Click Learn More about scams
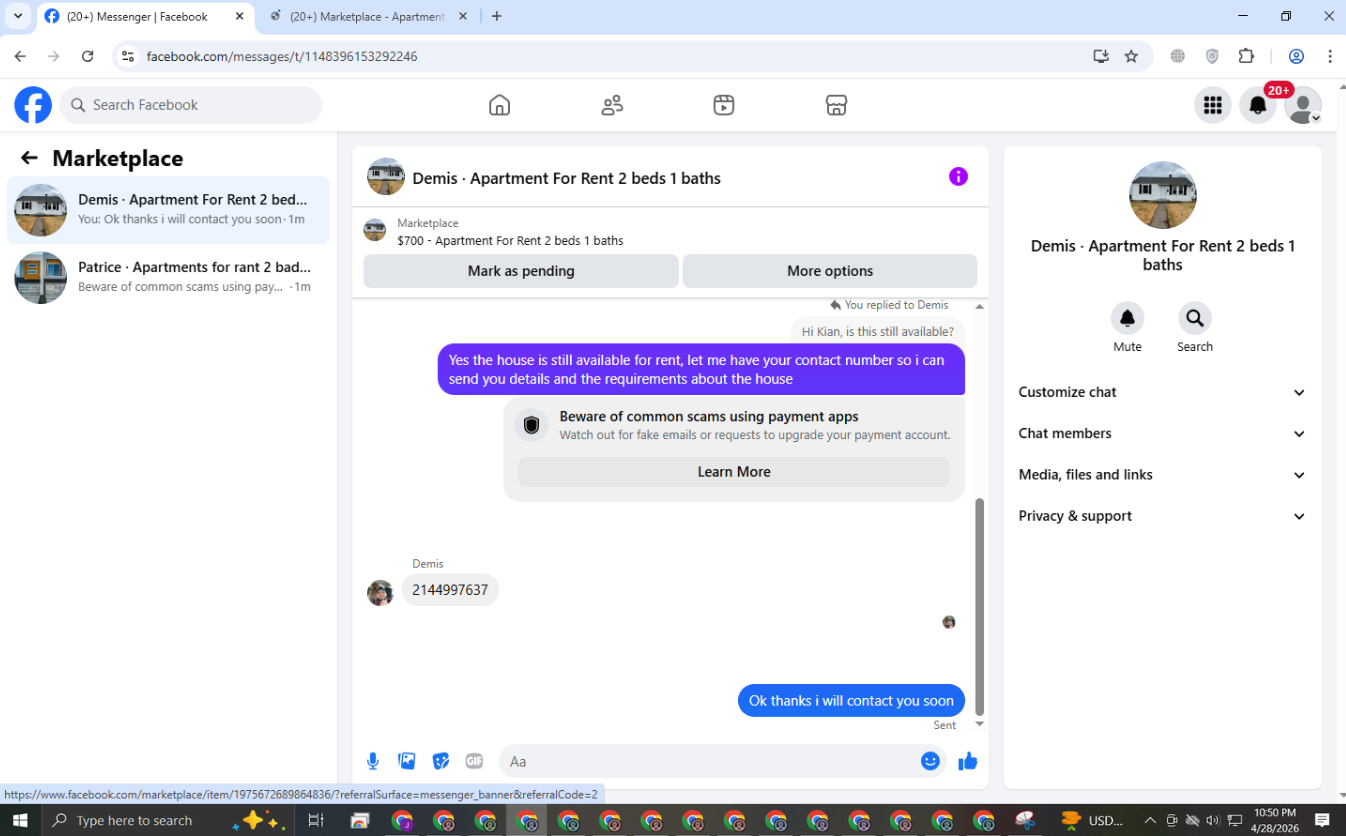This screenshot has height=836, width=1346. point(734,472)
